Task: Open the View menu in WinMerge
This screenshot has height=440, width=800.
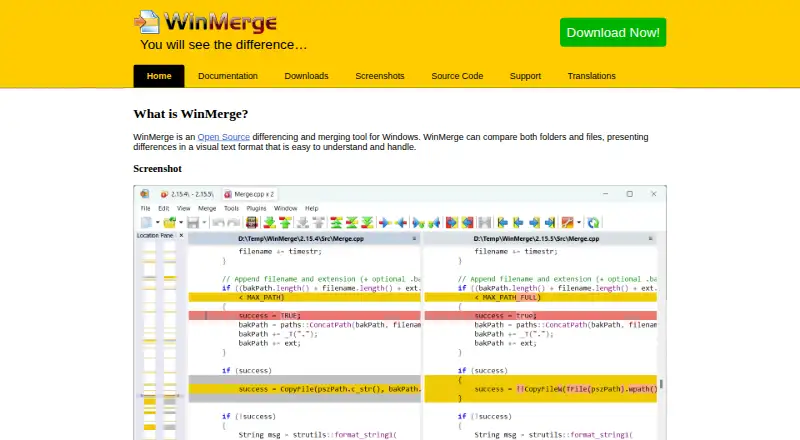Action: coord(184,208)
